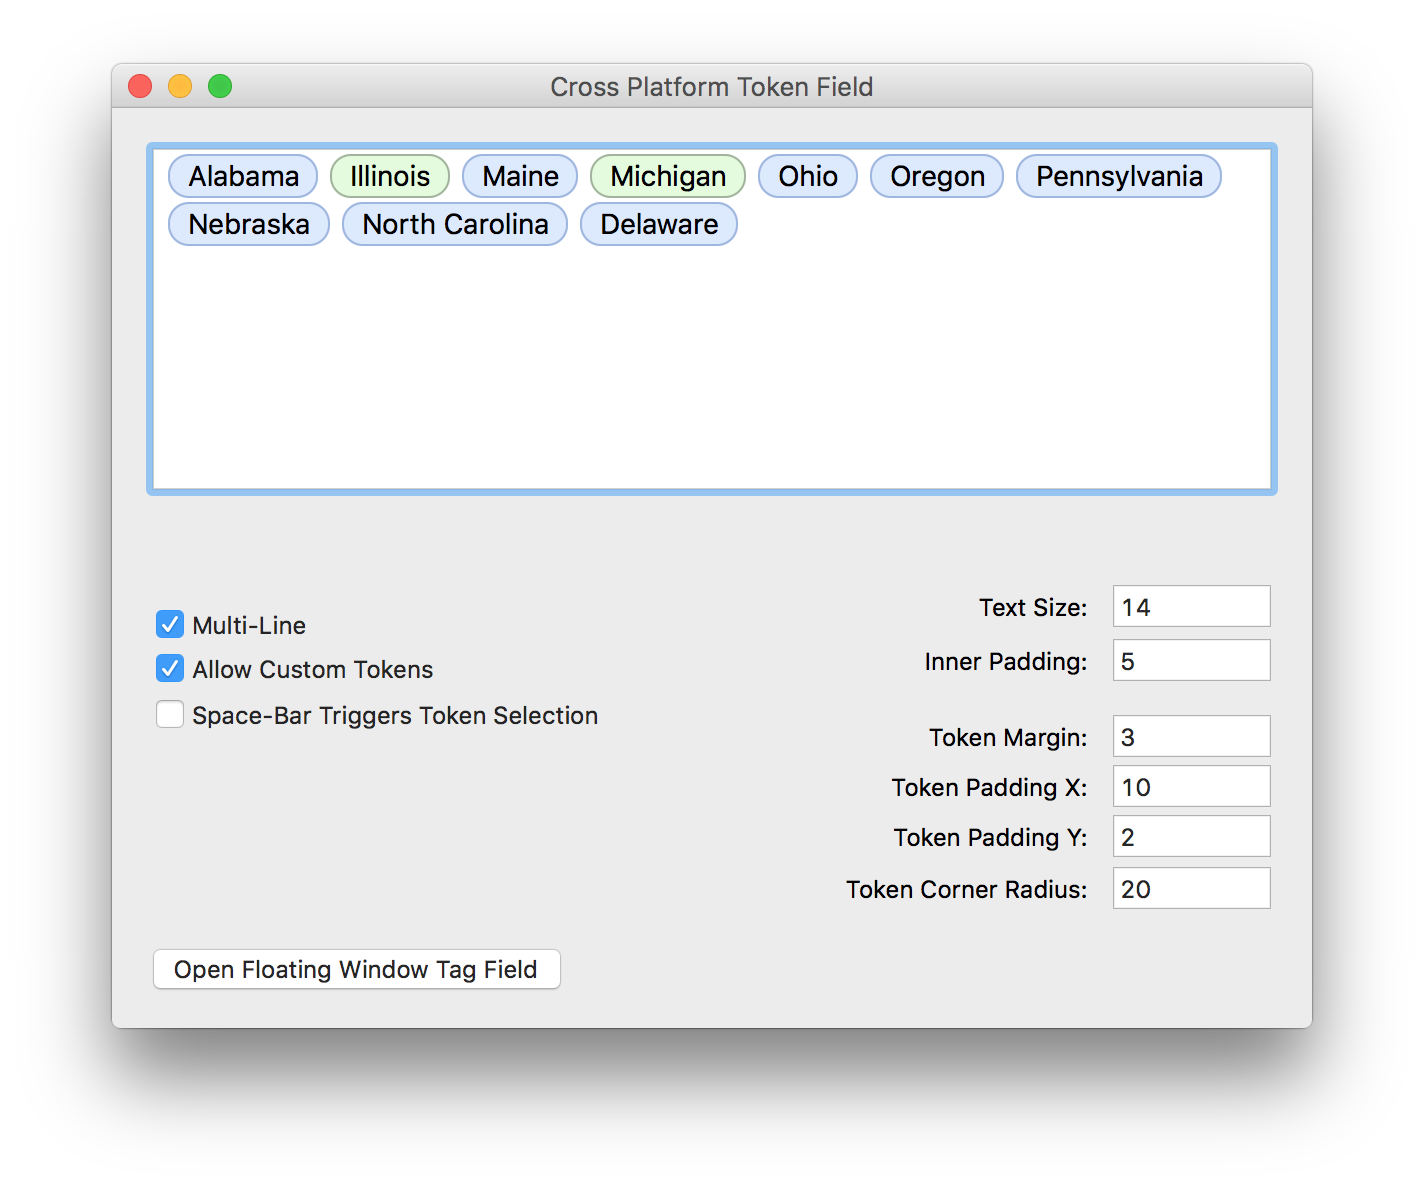Screen dimensions: 1424x1188
Task: Focus the Inner Padding field
Action: [x=1192, y=660]
